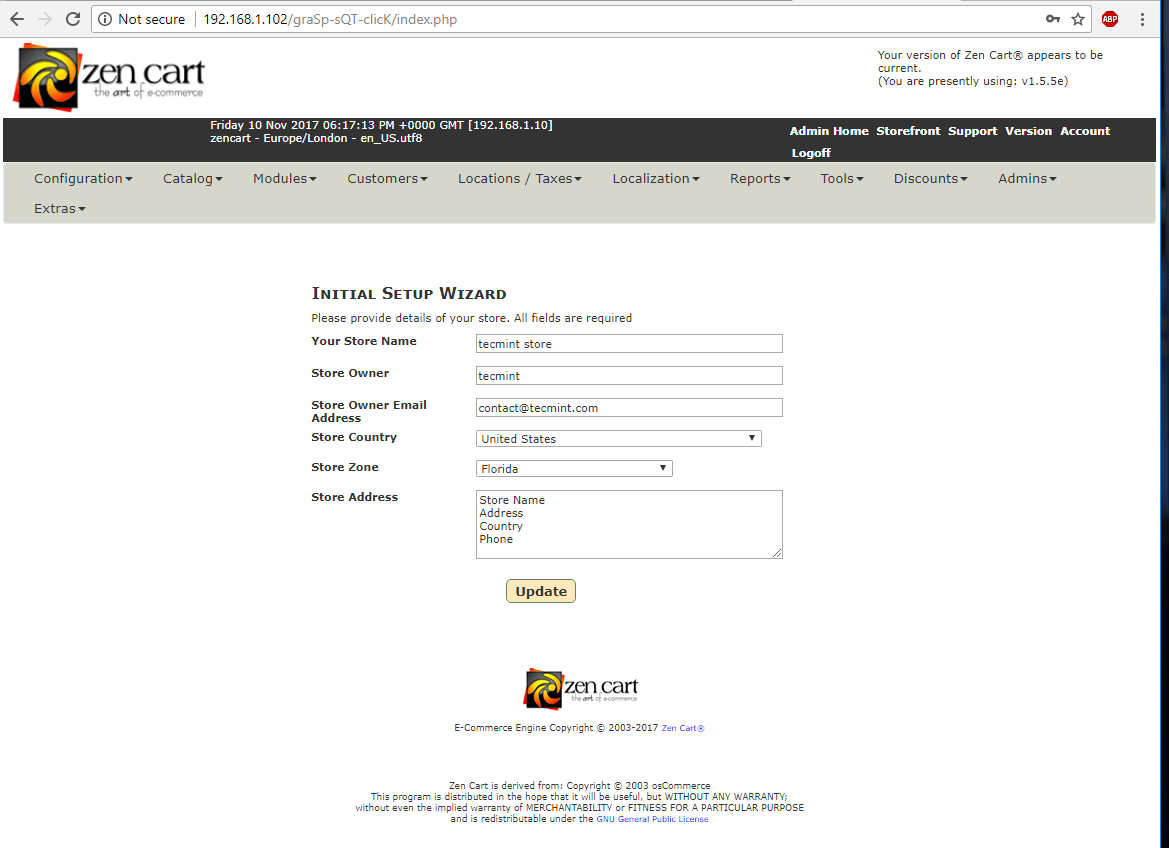Reload the page with the refresh icon

point(72,19)
